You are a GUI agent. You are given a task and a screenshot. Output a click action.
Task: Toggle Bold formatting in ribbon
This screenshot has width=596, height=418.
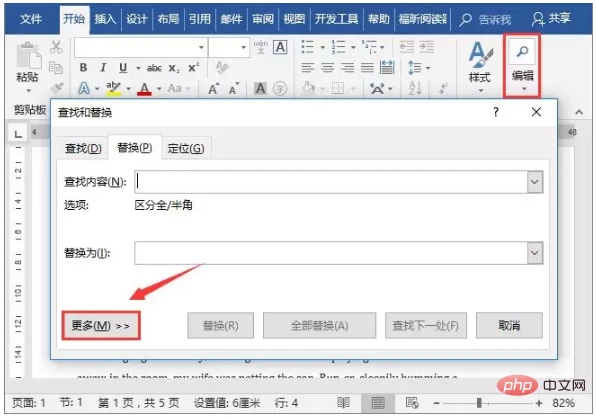coord(83,68)
